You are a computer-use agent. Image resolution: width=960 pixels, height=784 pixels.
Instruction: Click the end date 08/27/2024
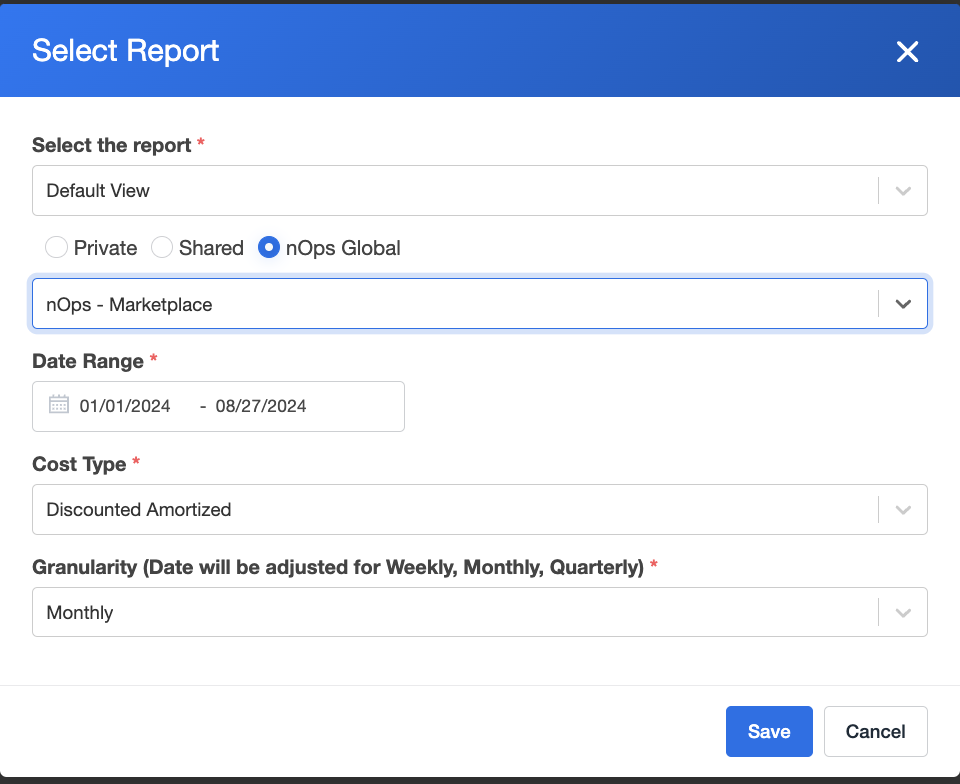(261, 406)
